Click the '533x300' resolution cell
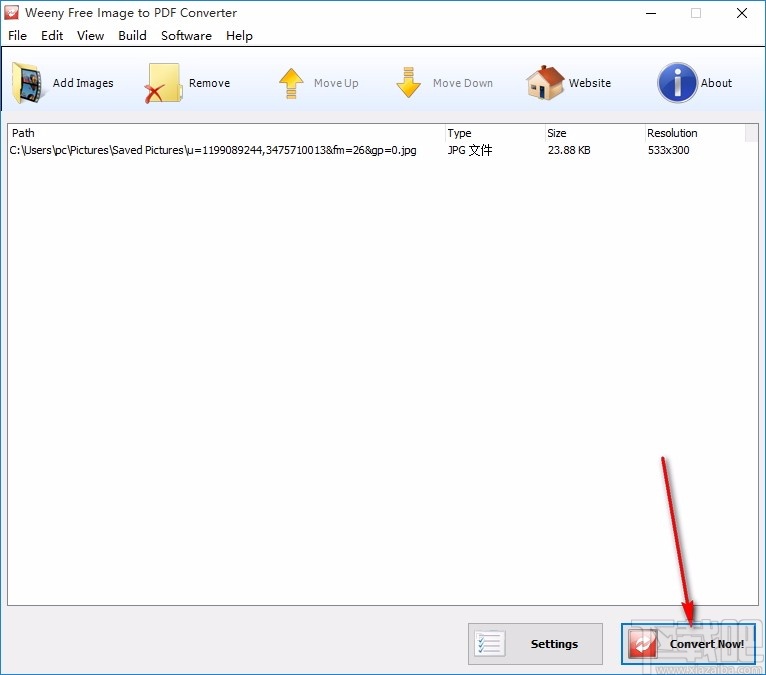Viewport: 766px width, 675px height. (668, 150)
